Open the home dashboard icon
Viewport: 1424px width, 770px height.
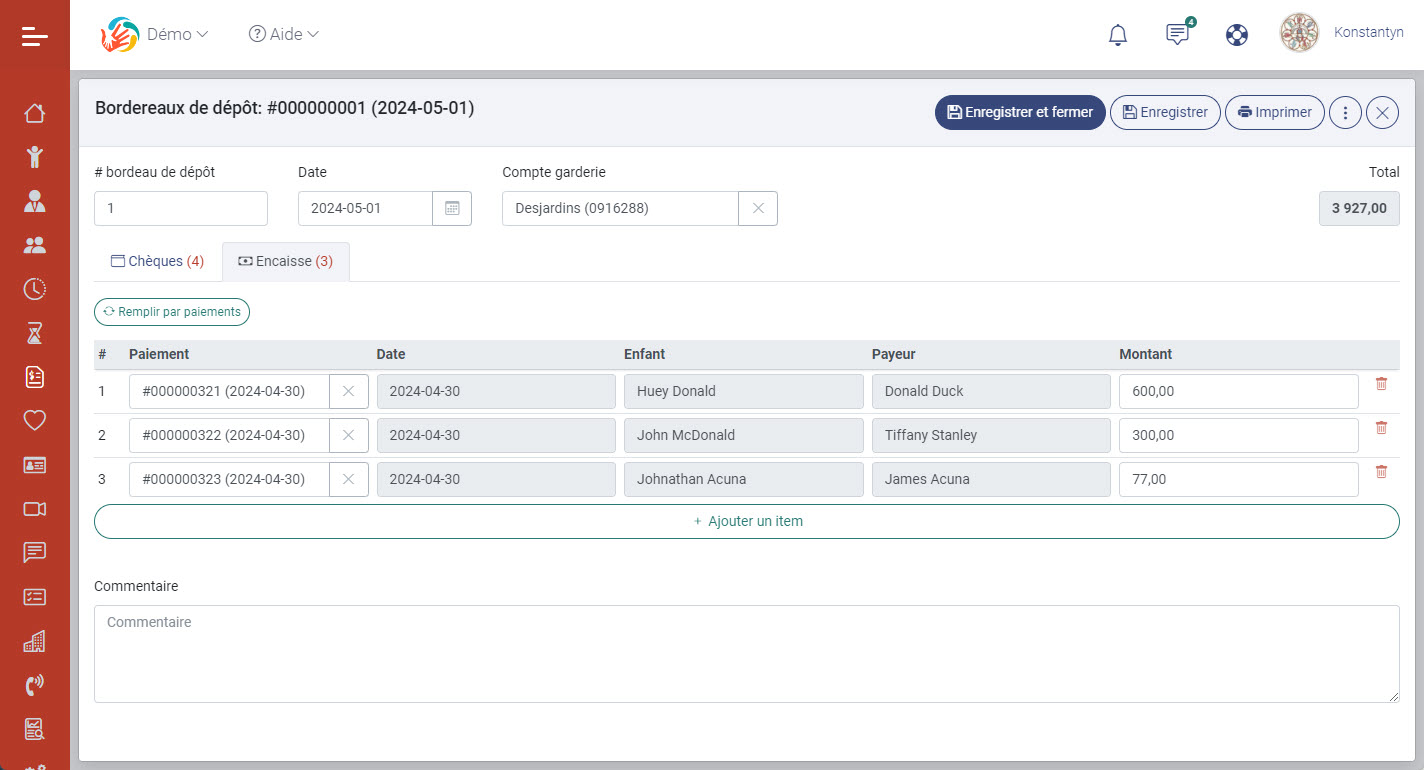(x=35, y=113)
